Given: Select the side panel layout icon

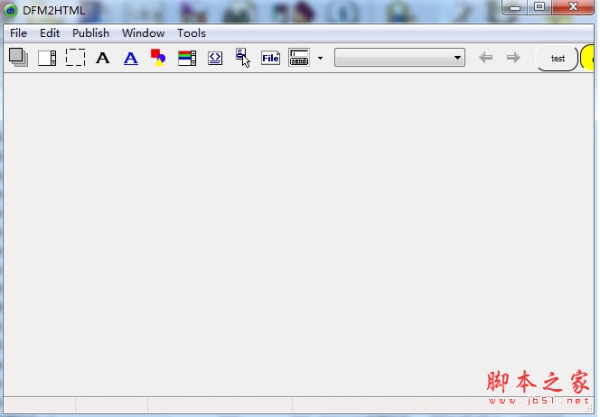Looking at the screenshot, I should 47,58.
